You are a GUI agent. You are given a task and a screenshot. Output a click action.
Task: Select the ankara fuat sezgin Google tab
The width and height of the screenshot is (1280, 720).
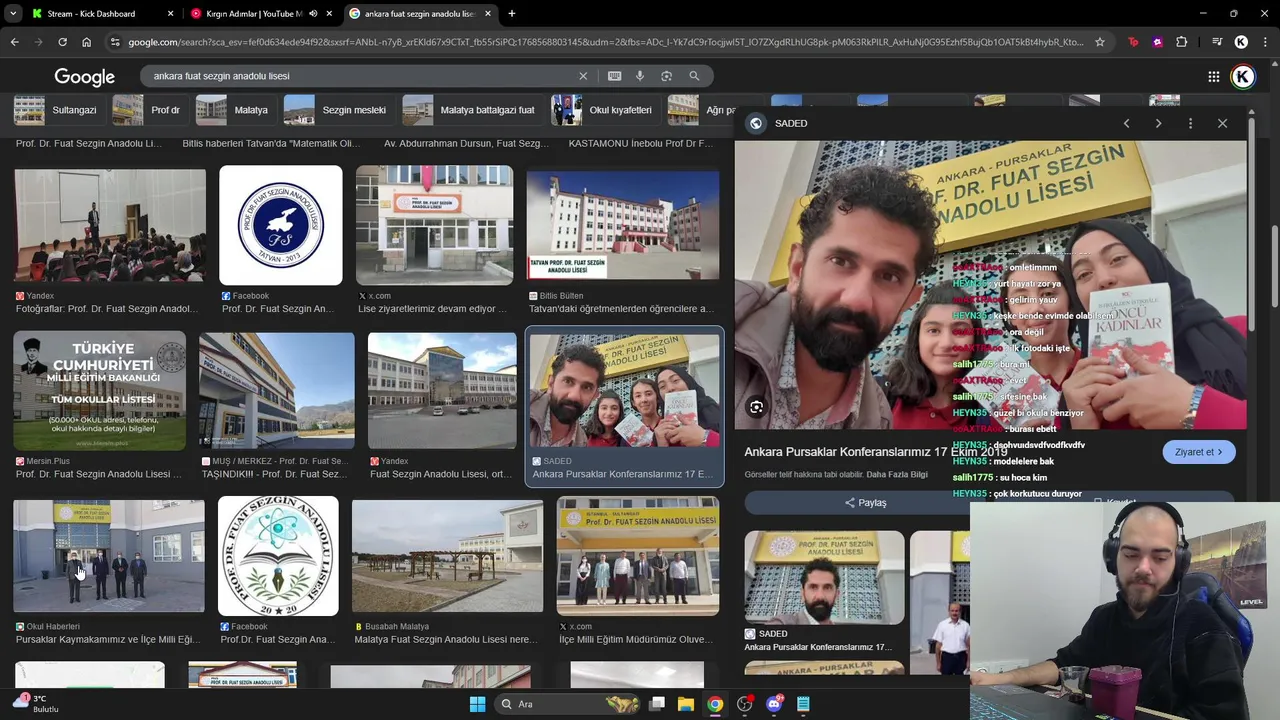(x=420, y=14)
